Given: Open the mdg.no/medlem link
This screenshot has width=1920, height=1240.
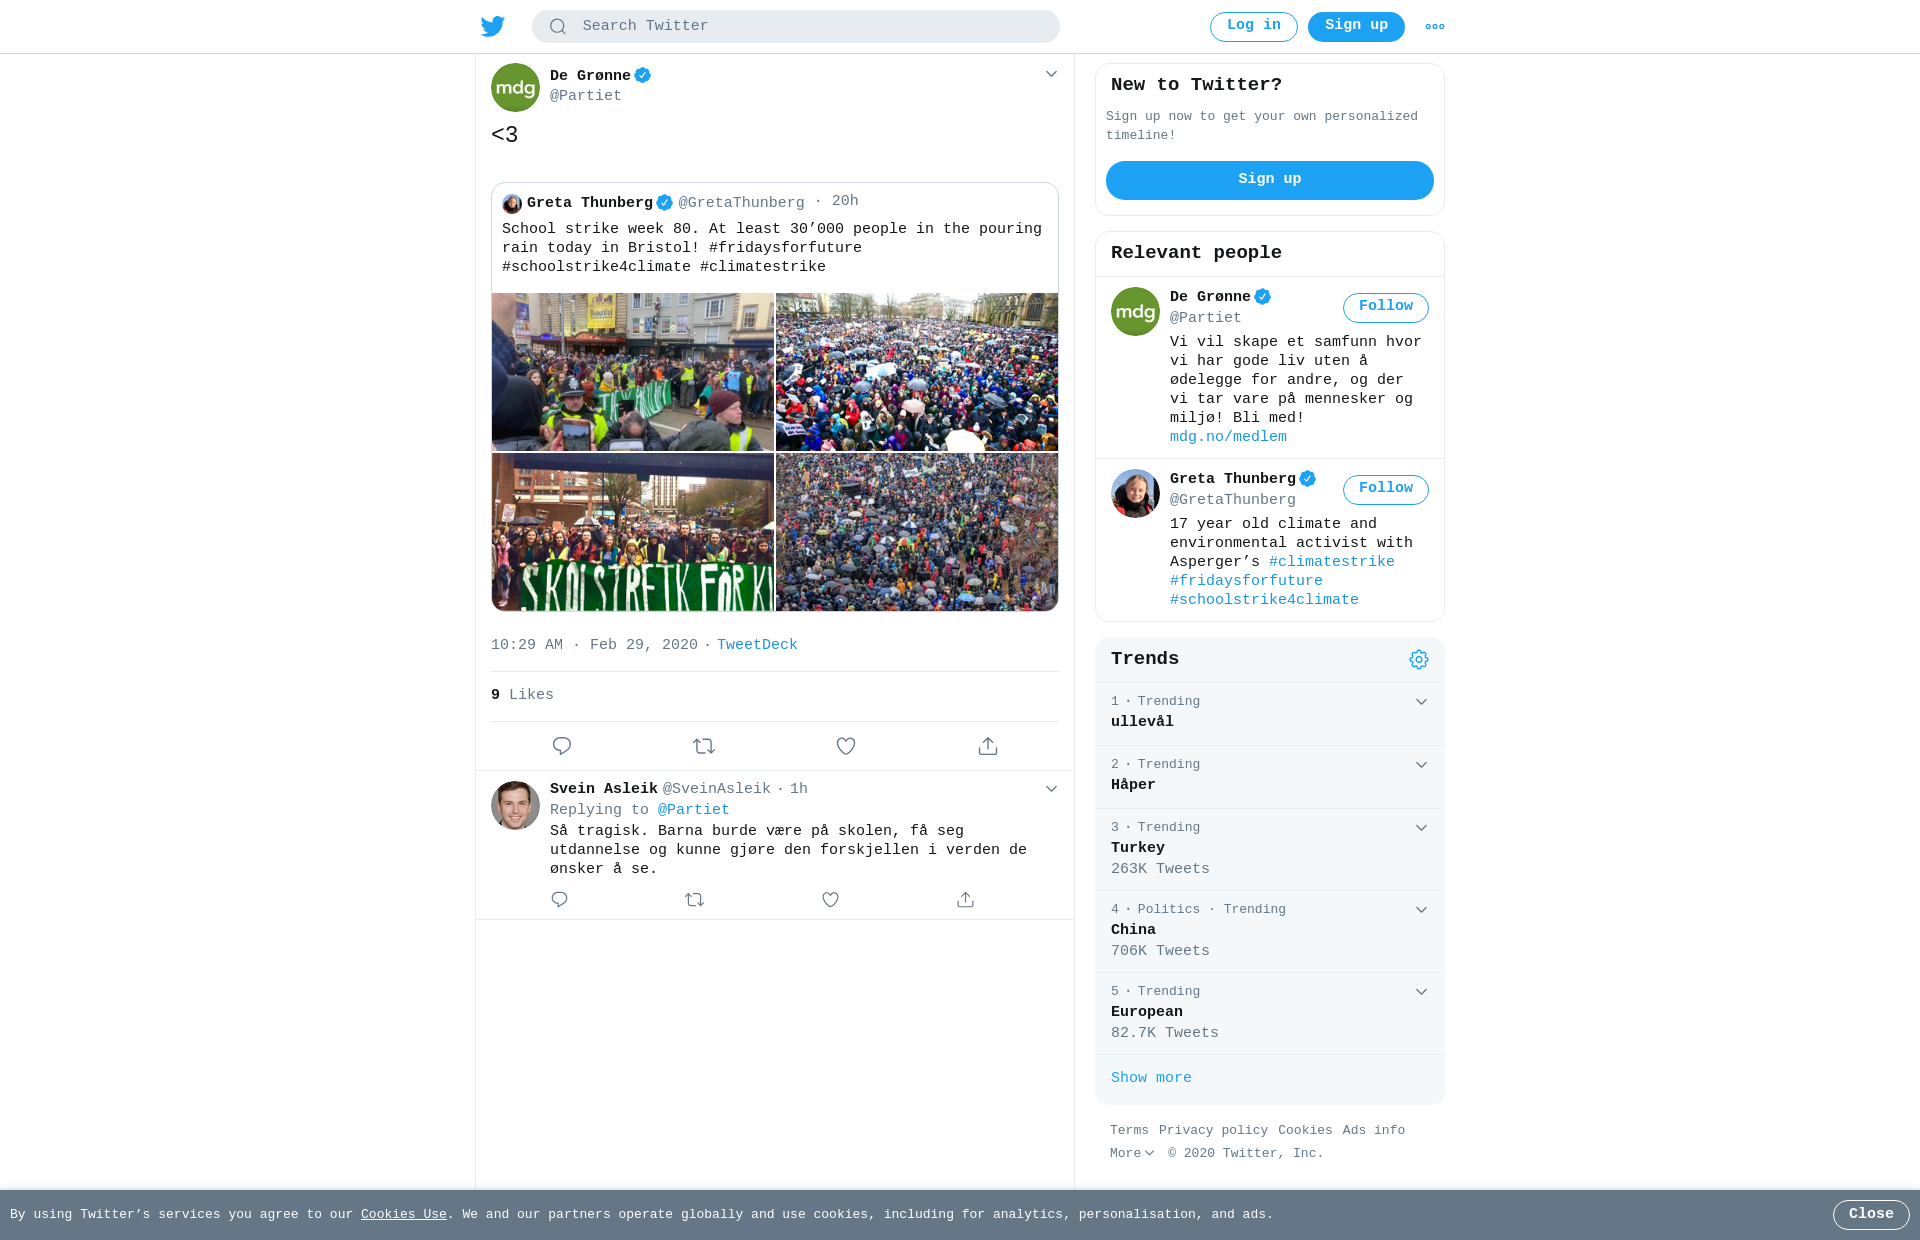Looking at the screenshot, I should point(1228,437).
